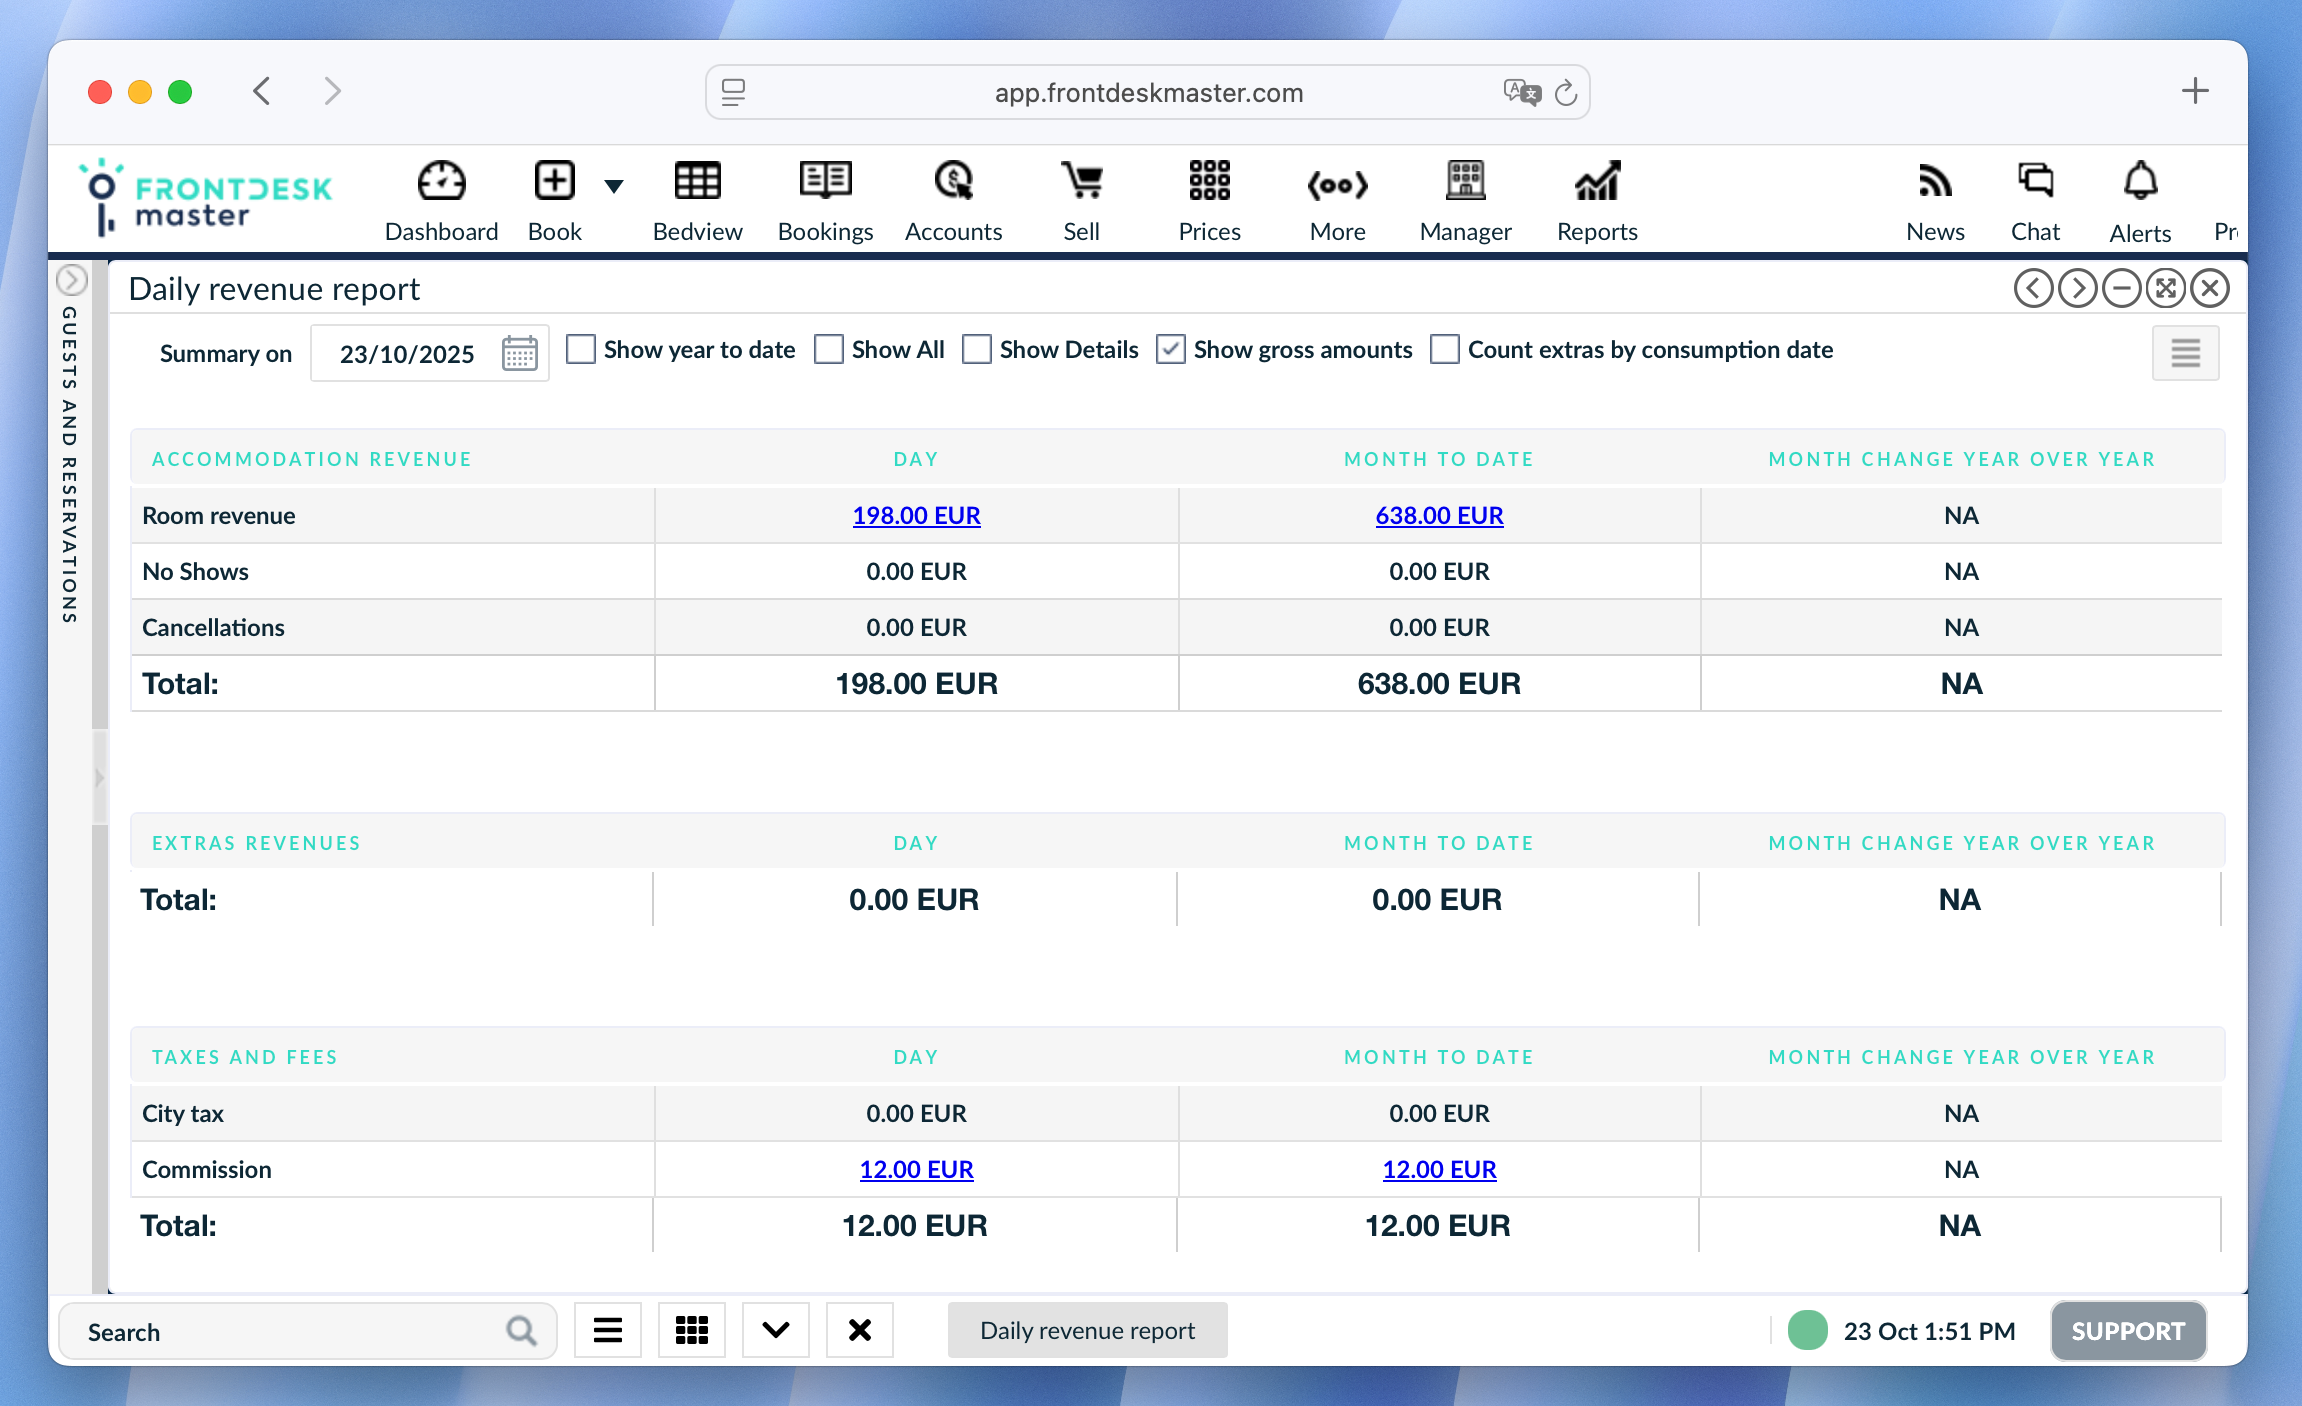Switch to Daily revenue report bottom tab
Viewport: 2302px width, 1406px height.
1087,1330
